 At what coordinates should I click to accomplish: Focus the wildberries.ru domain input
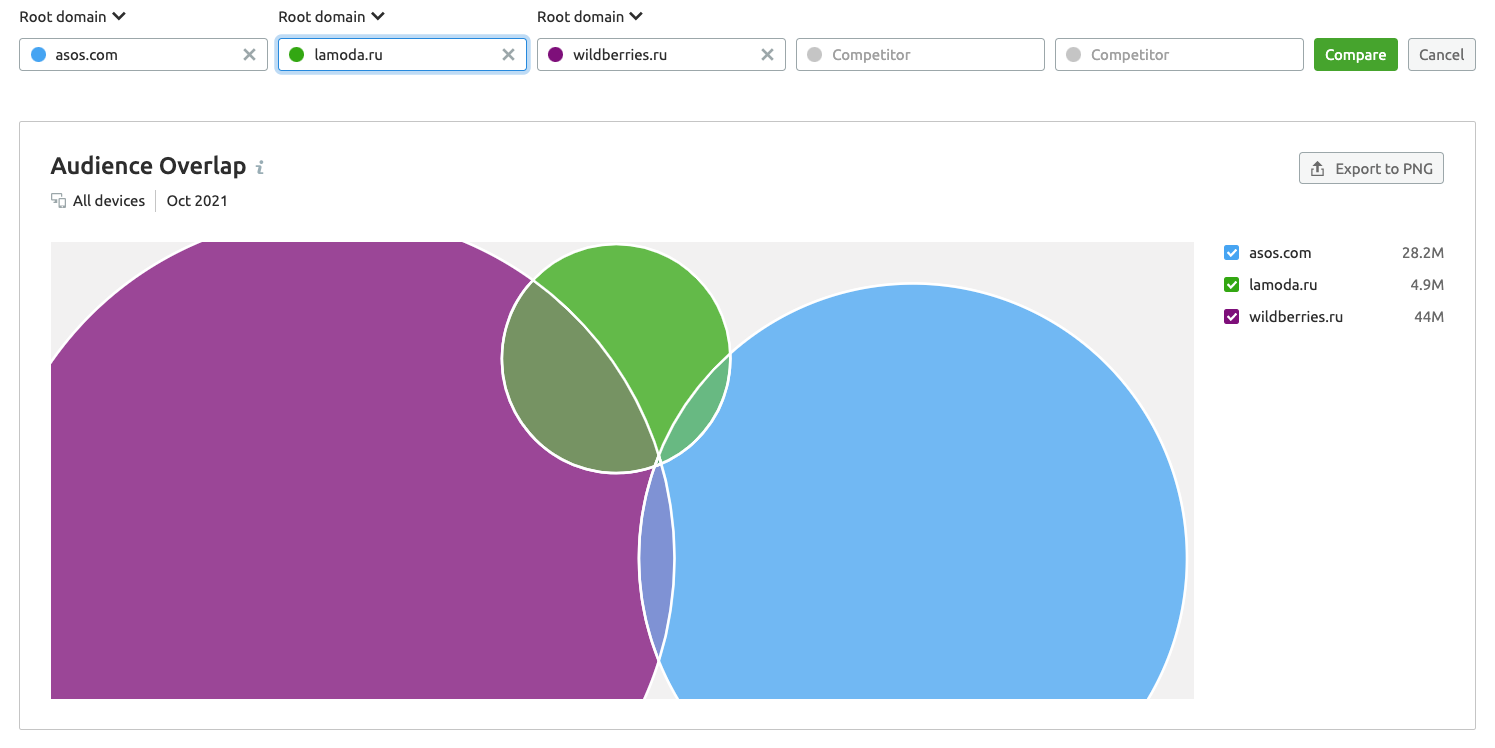[661, 55]
